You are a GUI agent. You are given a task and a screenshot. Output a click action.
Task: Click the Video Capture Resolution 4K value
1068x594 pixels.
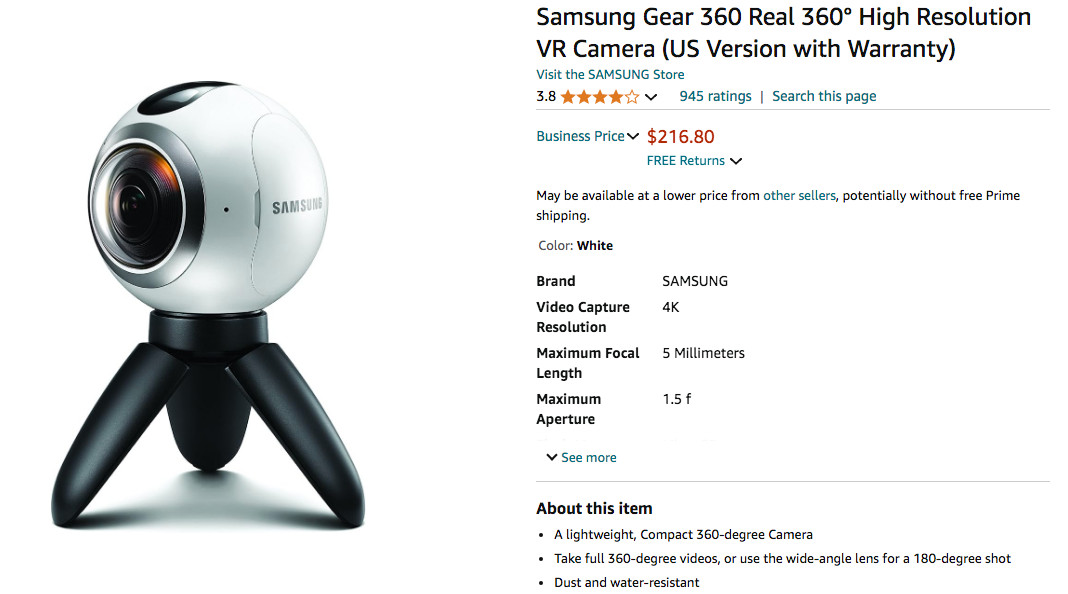pos(670,307)
